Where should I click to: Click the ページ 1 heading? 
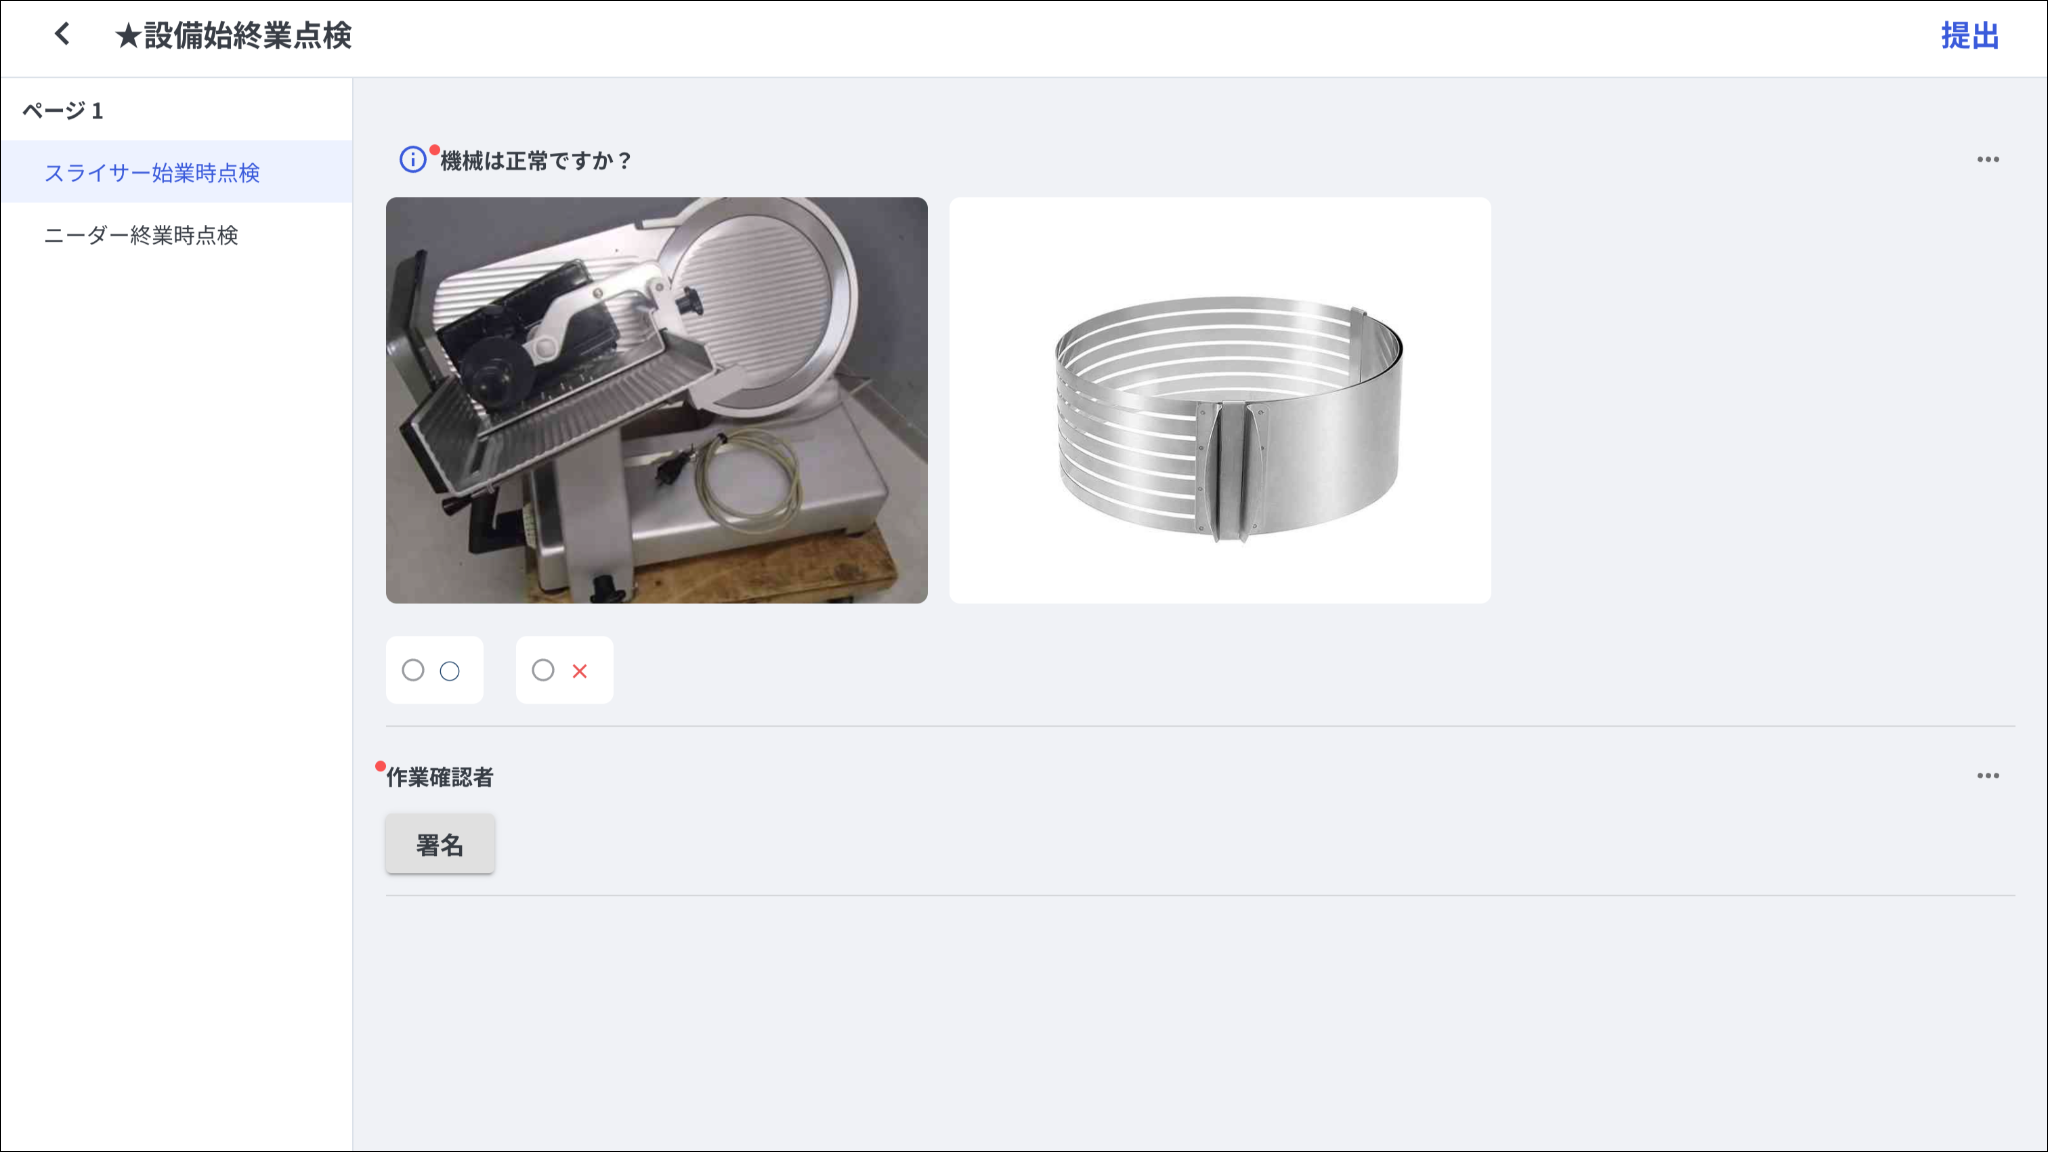click(x=63, y=111)
